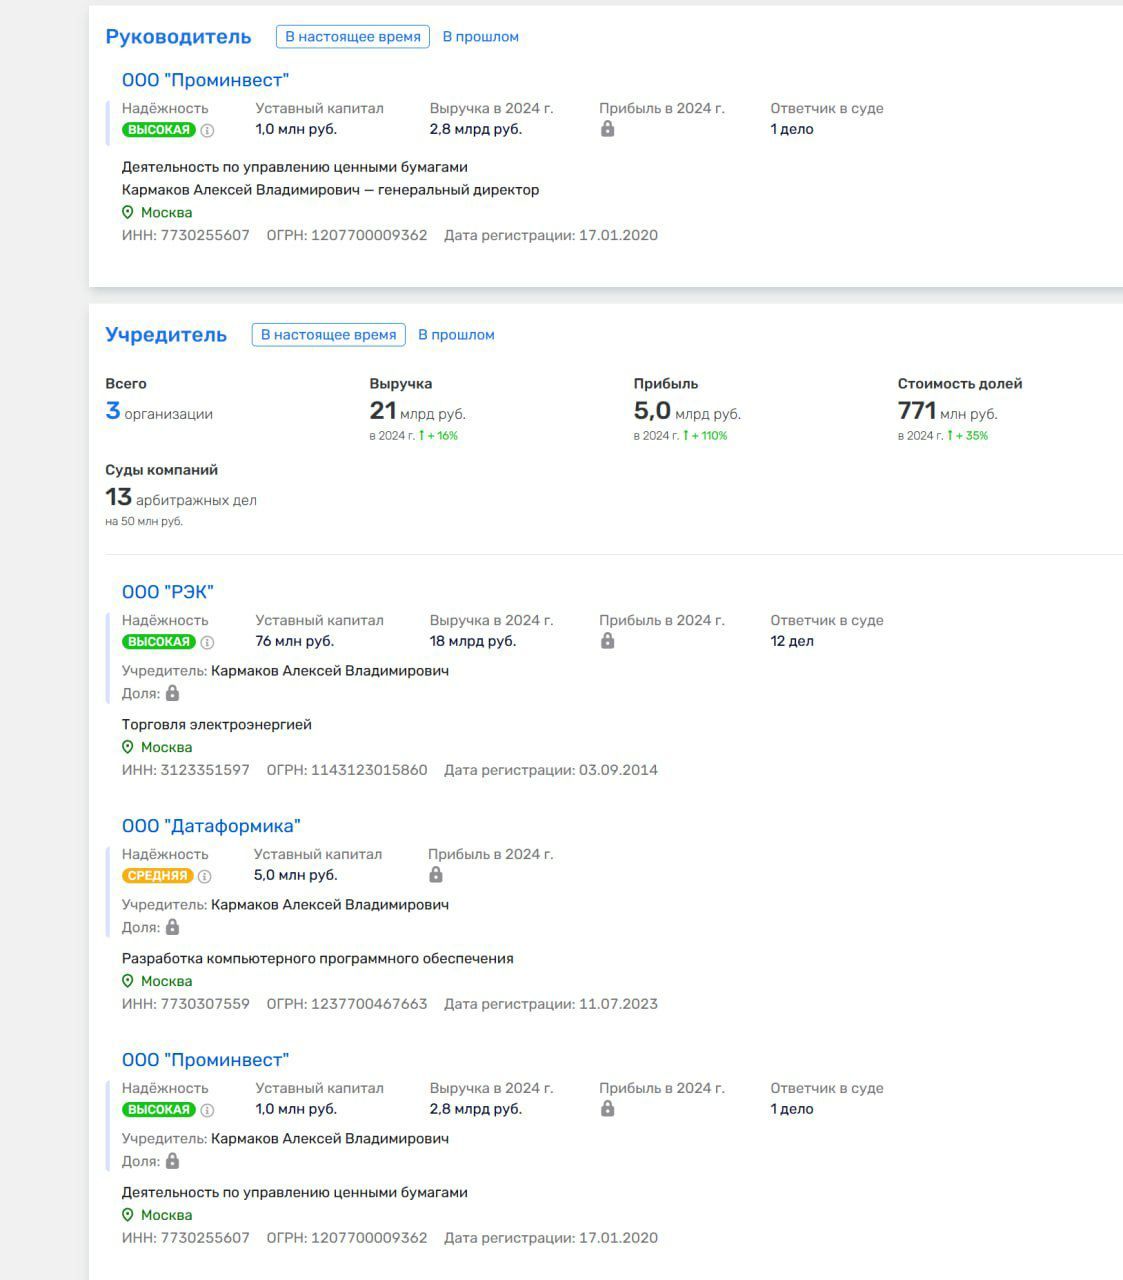
Task: Click Торговля электроэнергией activity text
Action: [x=217, y=725]
